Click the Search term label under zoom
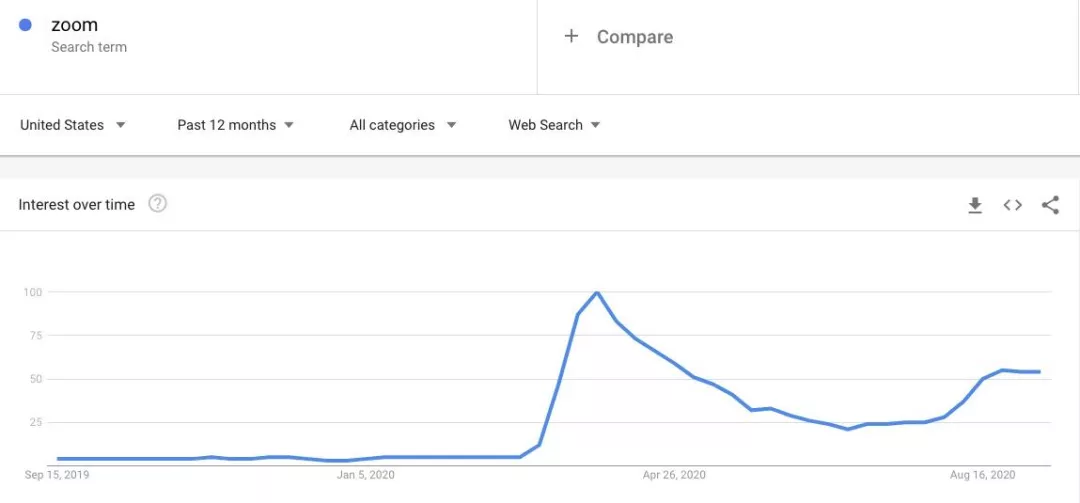1080x503 pixels. point(89,47)
